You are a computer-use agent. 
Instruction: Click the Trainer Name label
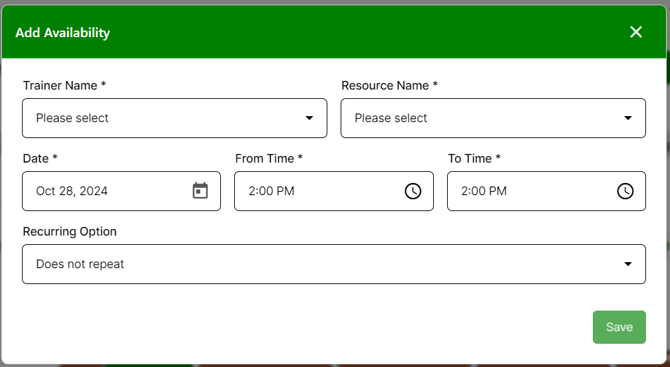pos(64,85)
